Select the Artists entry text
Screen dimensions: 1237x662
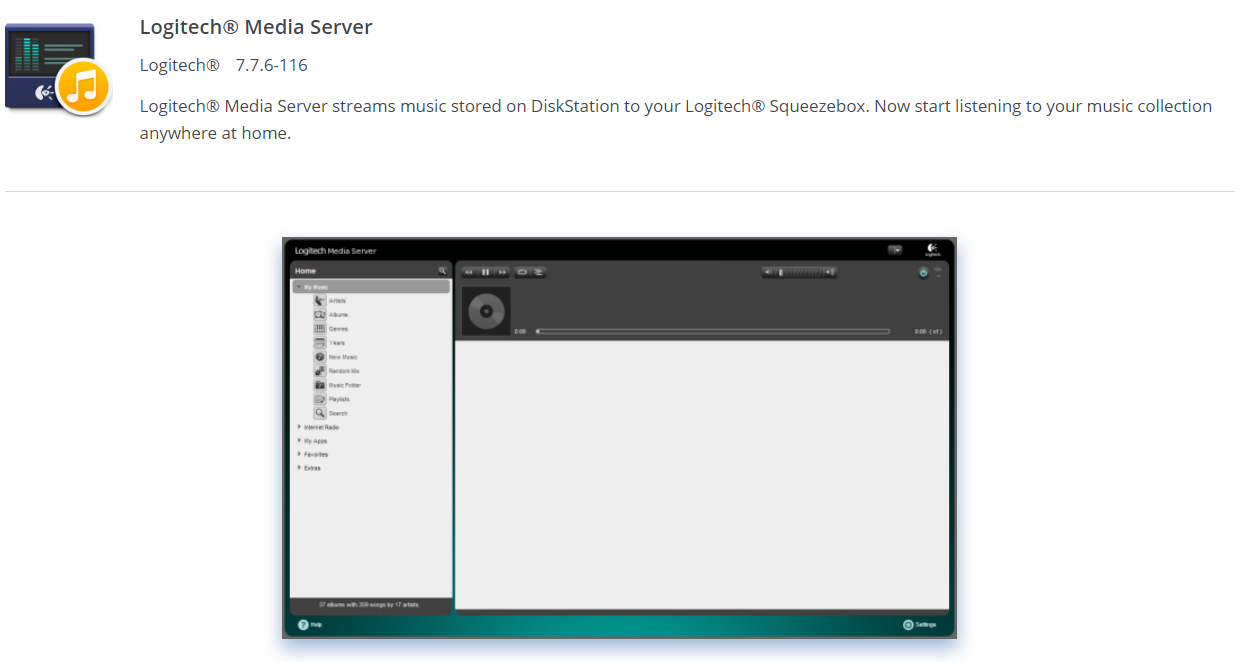pos(337,301)
